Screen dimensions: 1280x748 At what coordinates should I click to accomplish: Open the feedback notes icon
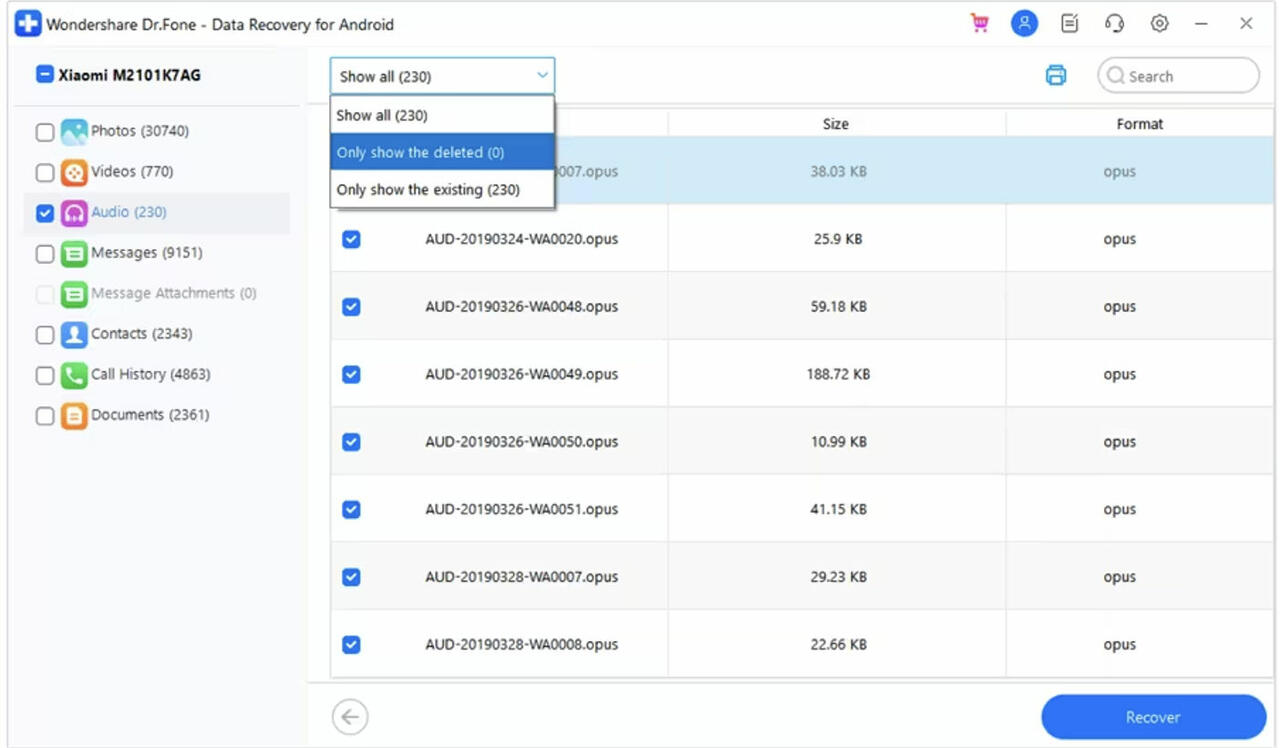point(1069,24)
